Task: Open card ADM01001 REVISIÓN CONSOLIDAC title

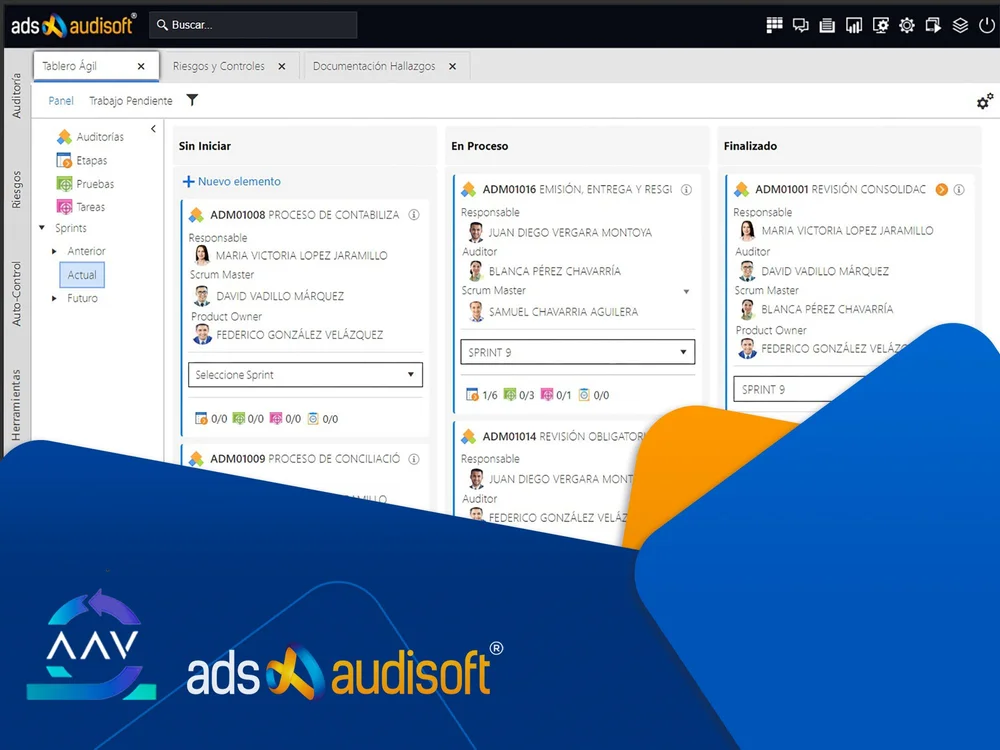Action: [x=841, y=189]
